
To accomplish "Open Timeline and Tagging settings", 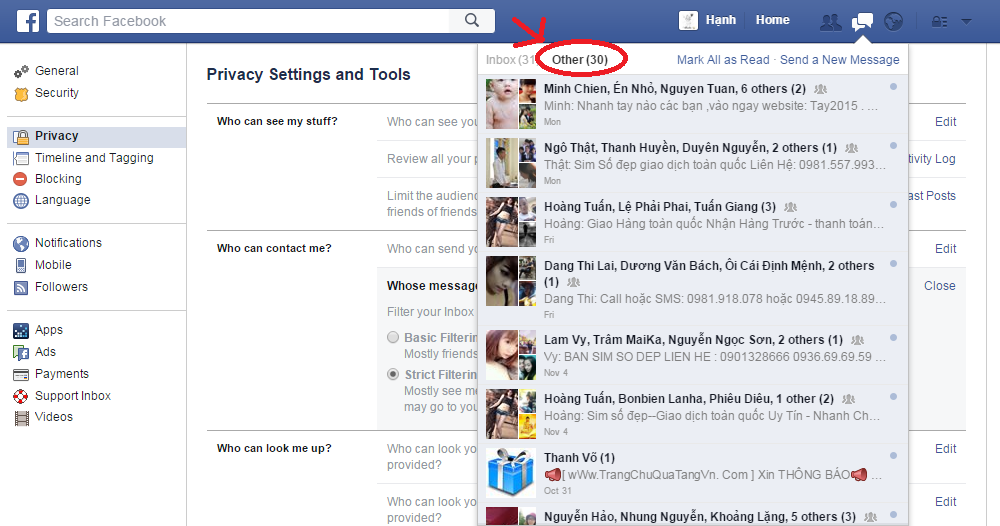I will pyautogui.click(x=94, y=157).
